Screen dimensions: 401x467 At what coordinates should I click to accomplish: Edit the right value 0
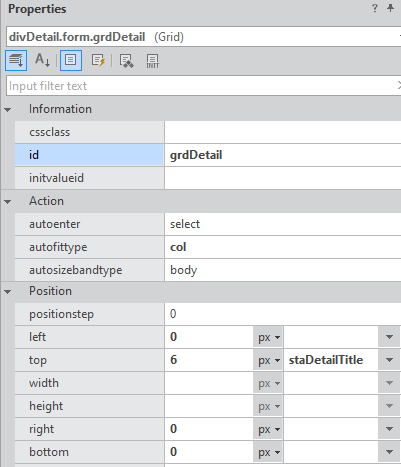(209, 429)
